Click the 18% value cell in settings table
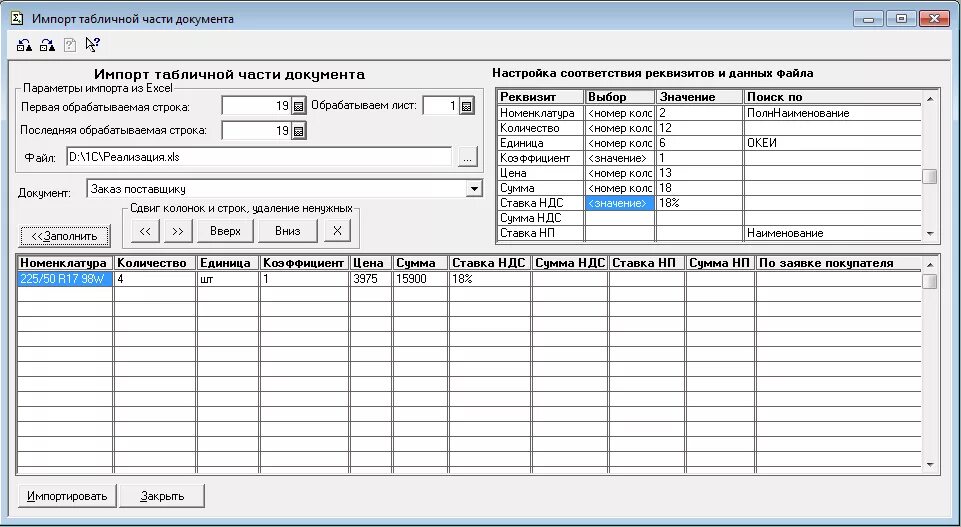 (x=699, y=203)
